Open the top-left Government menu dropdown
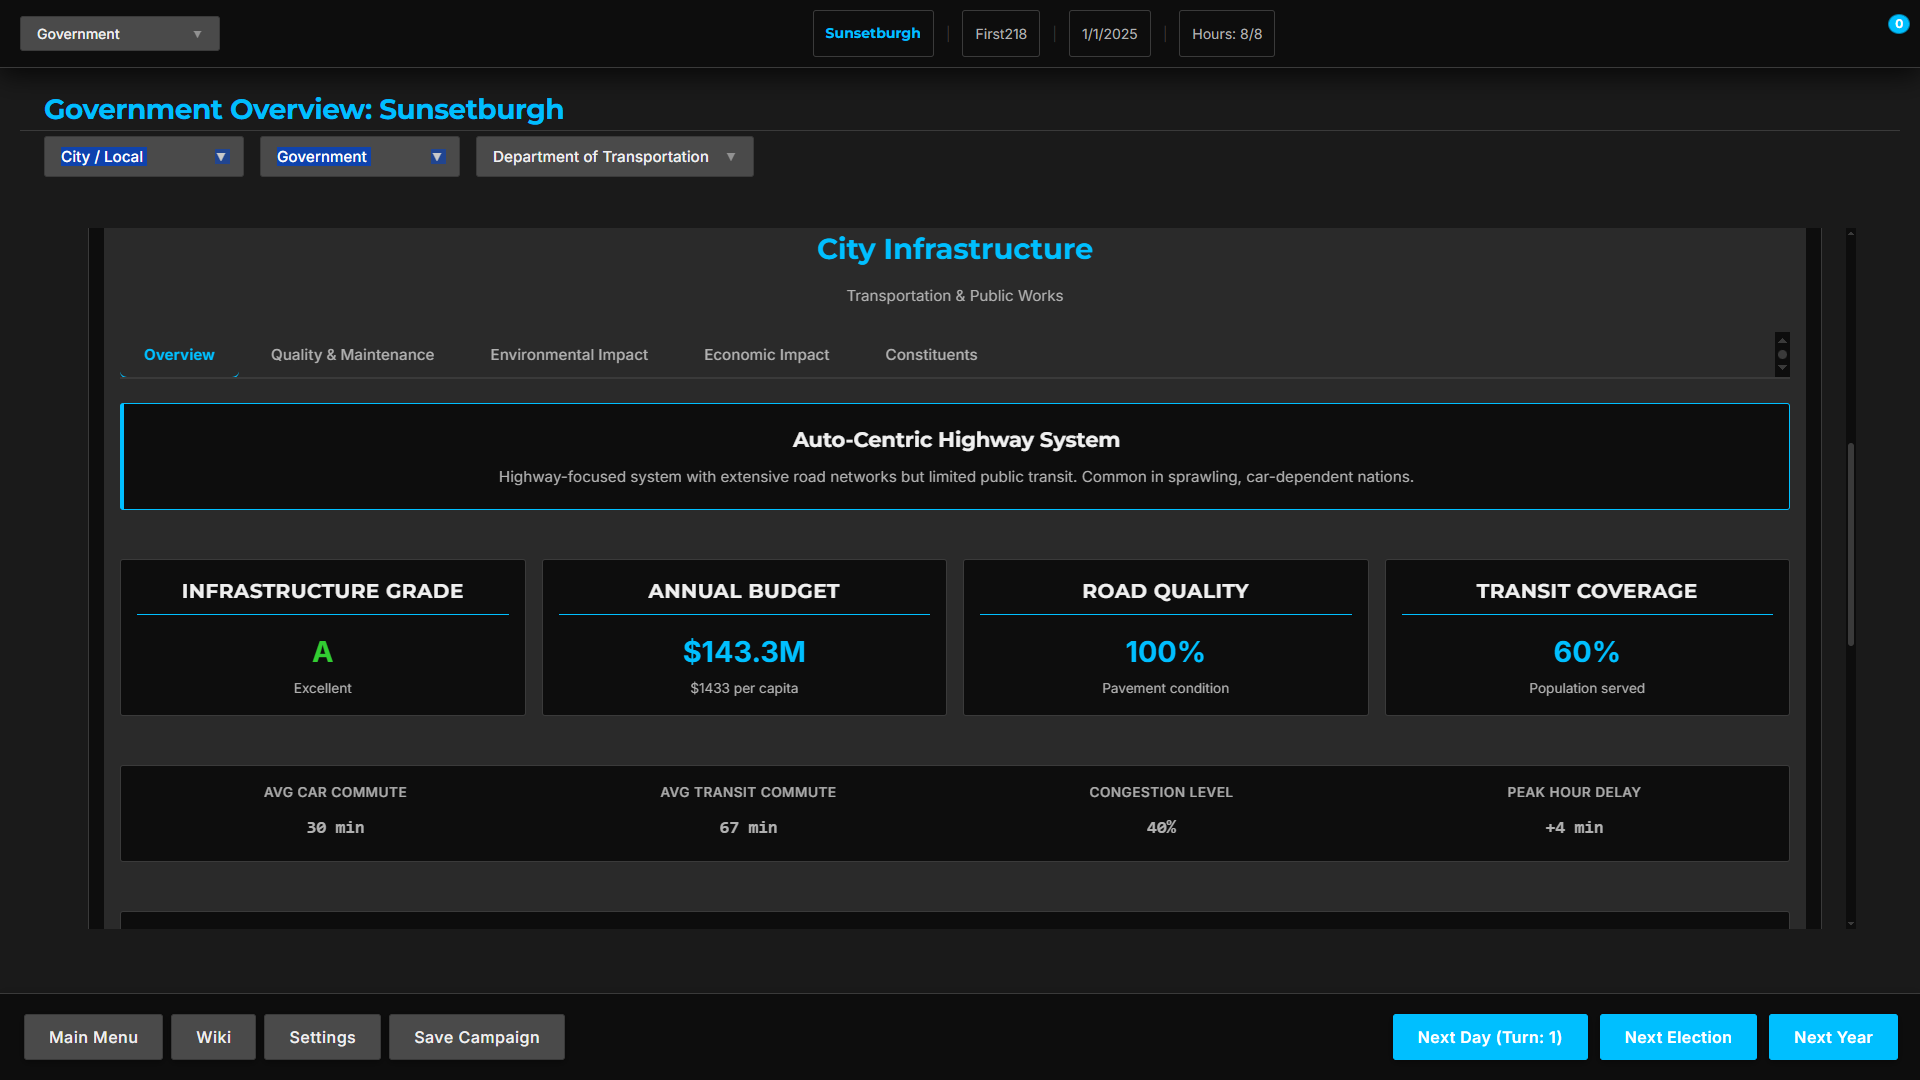The image size is (1920, 1080). click(x=119, y=34)
